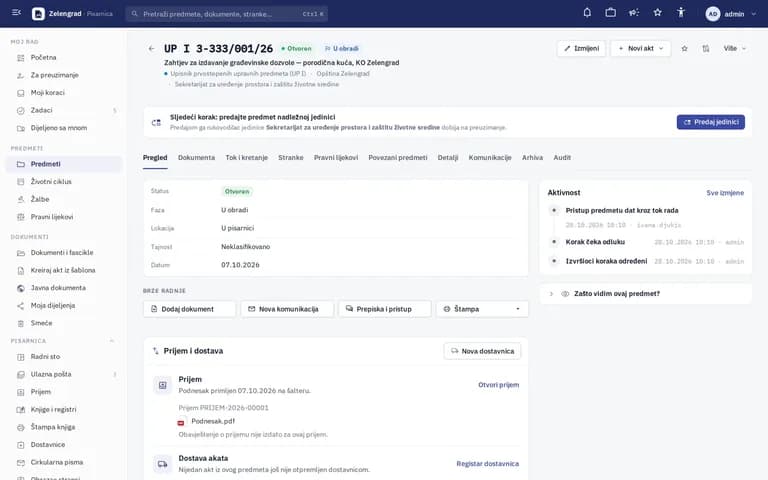Viewport: 768px width, 480px height.
Task: Open Novi akt dropdown
Action: coord(641,48)
